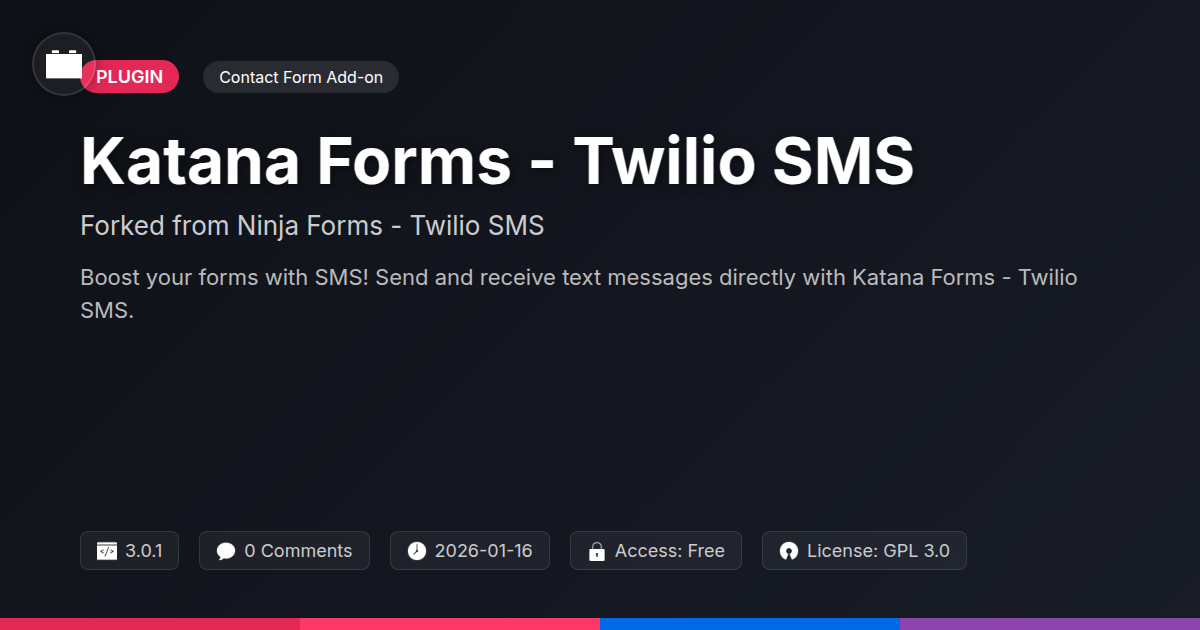Open the 0 Comments link
Image resolution: width=1200 pixels, height=630 pixels.
tap(298, 551)
